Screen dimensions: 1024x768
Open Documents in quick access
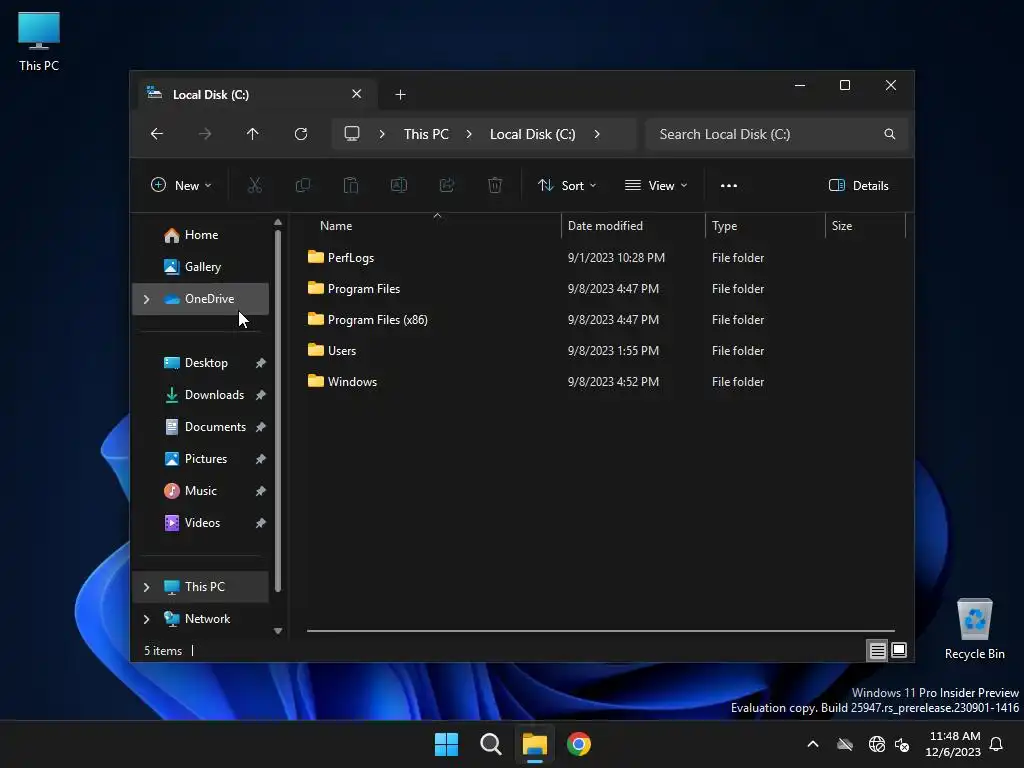pos(200,427)
